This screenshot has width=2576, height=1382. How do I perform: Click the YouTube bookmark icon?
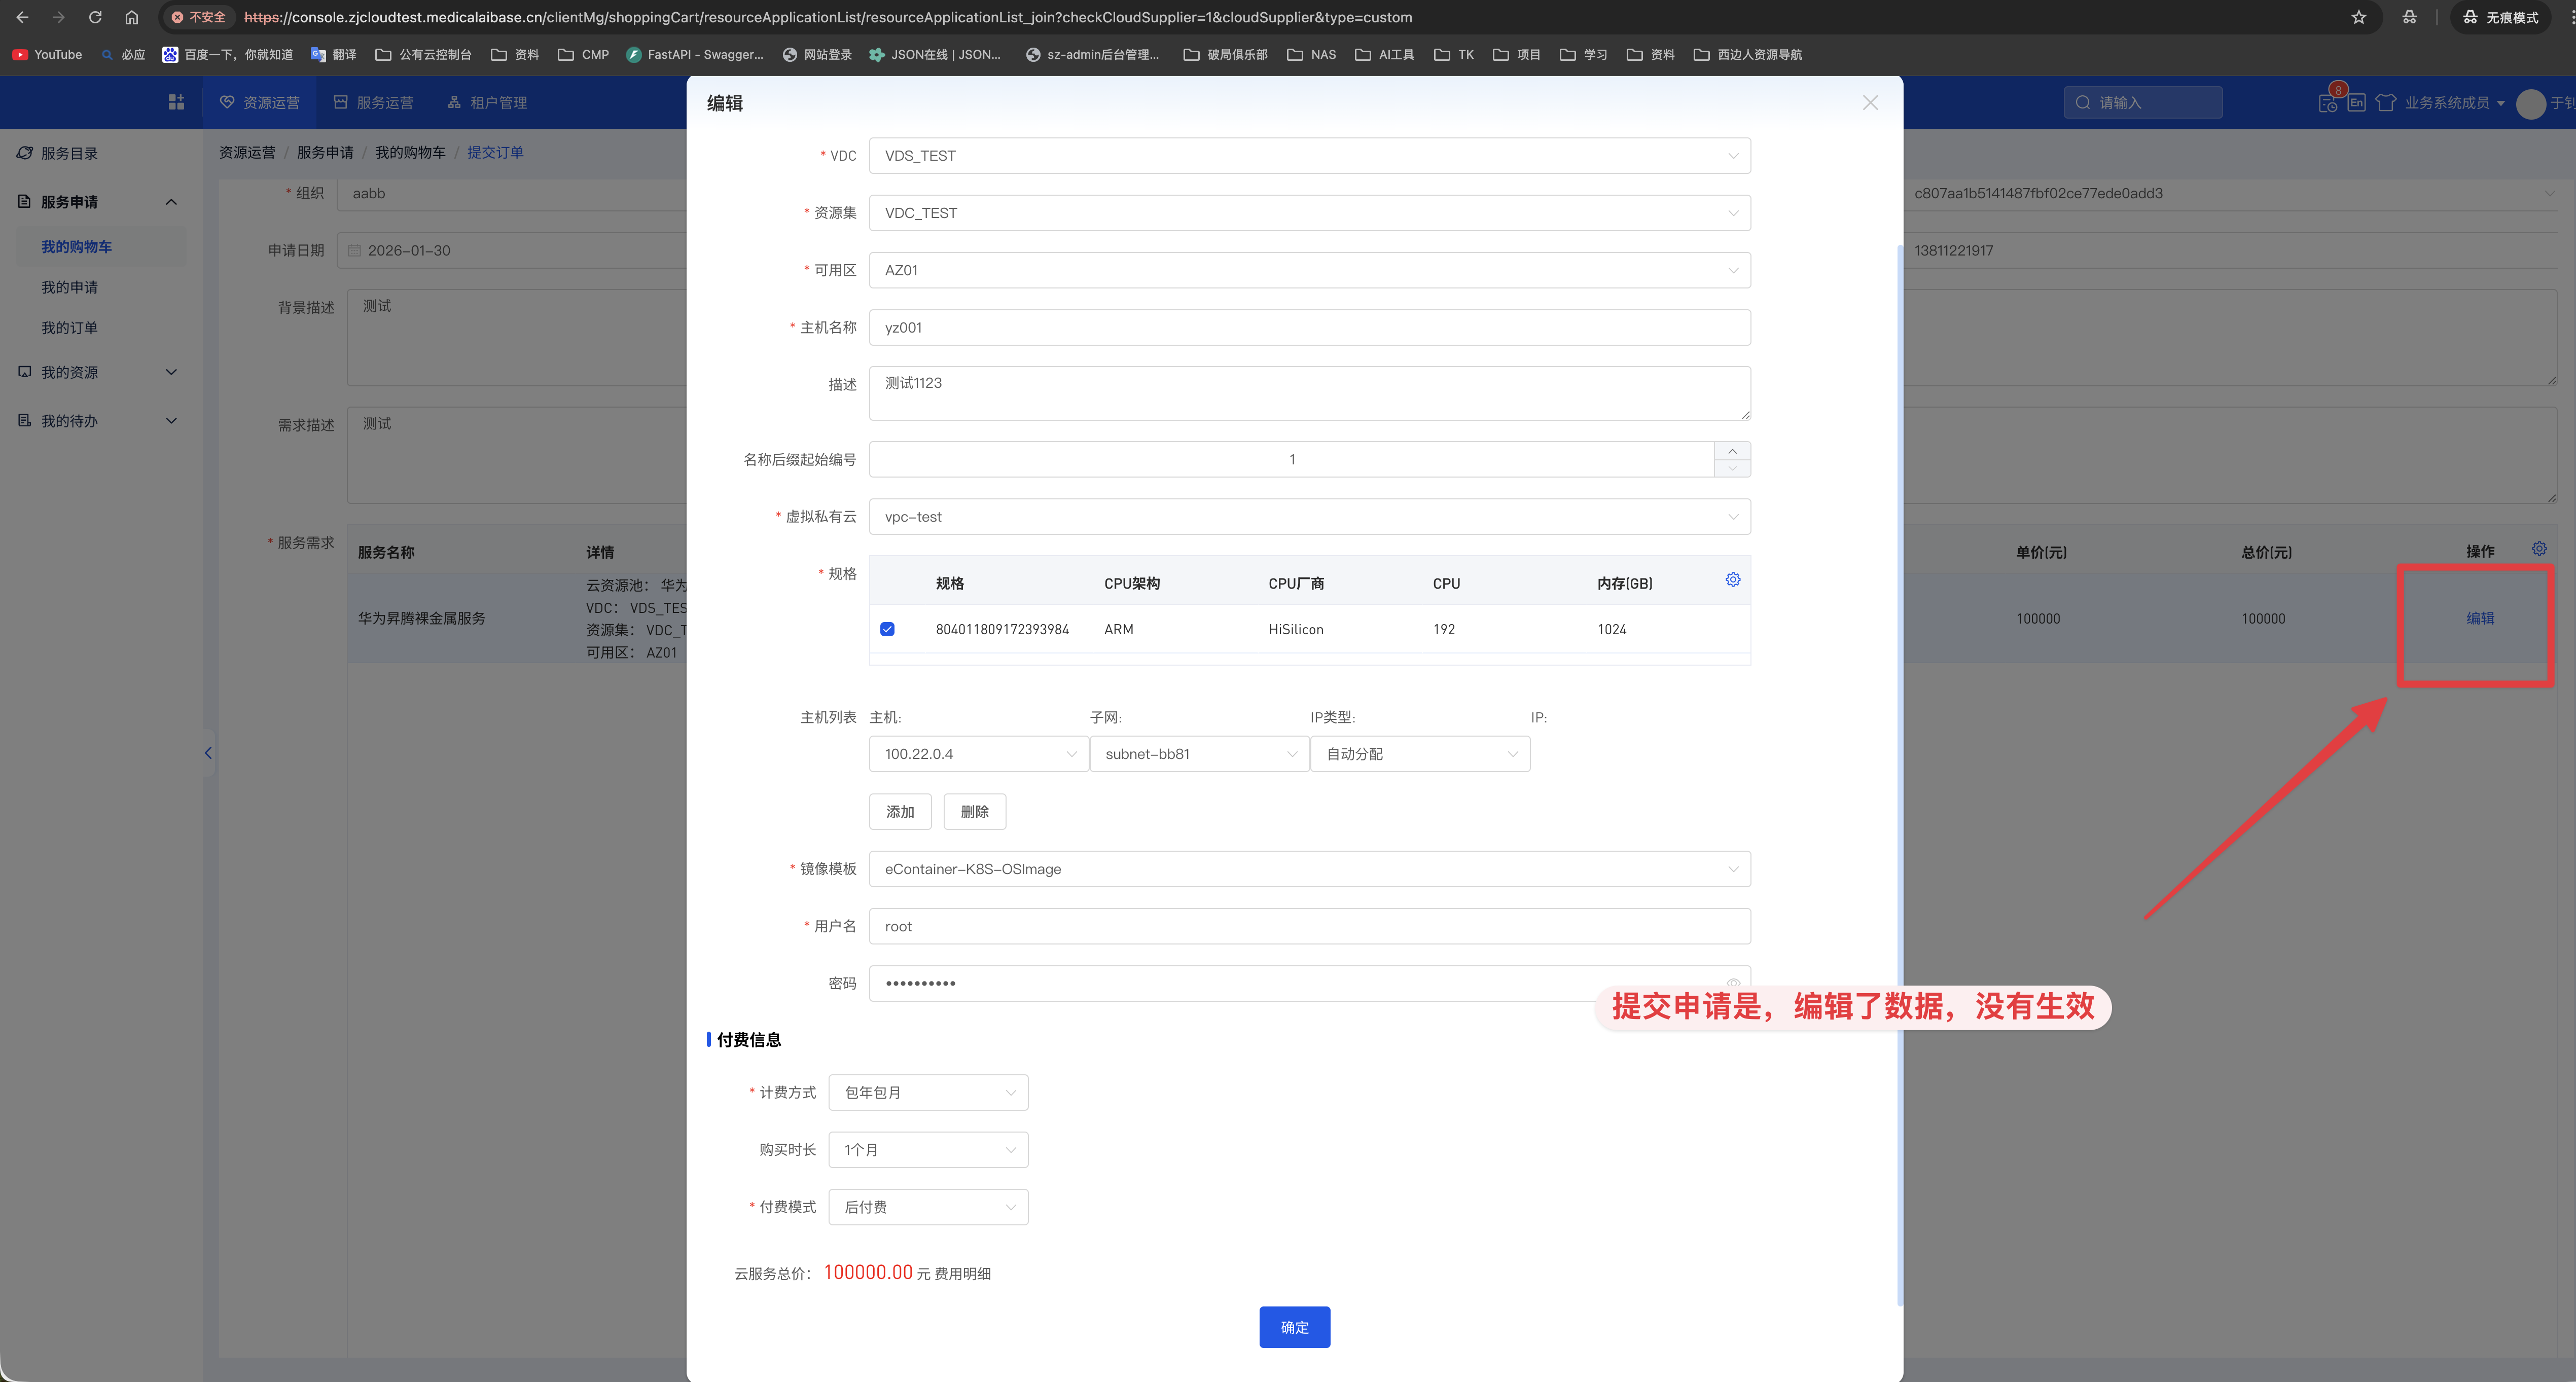[19, 54]
